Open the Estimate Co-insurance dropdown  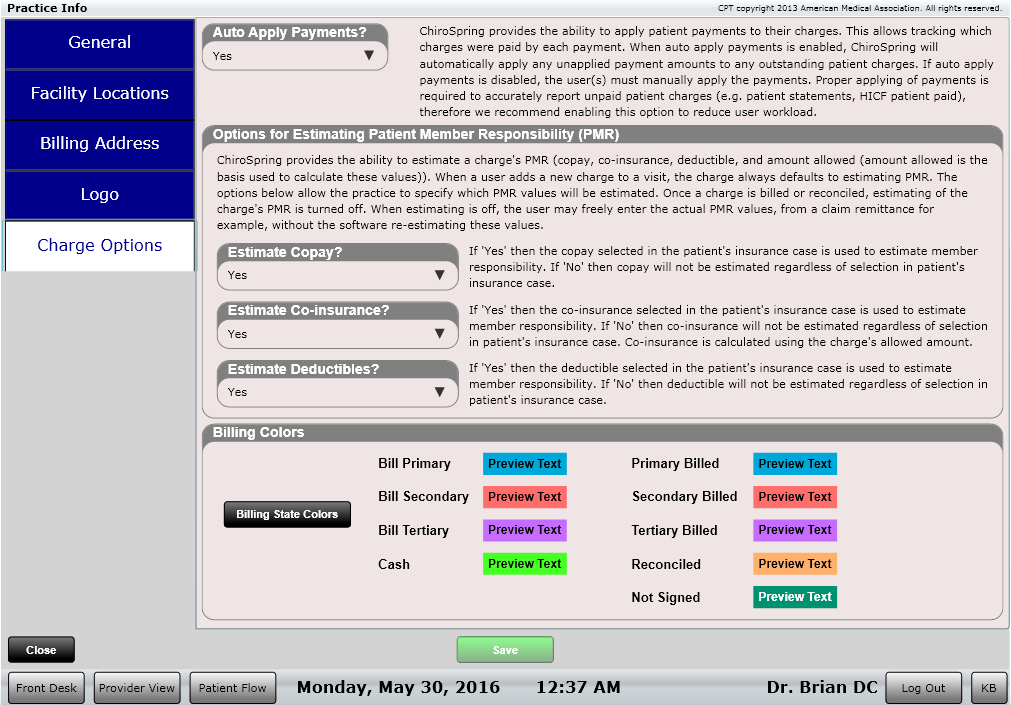tap(338, 334)
